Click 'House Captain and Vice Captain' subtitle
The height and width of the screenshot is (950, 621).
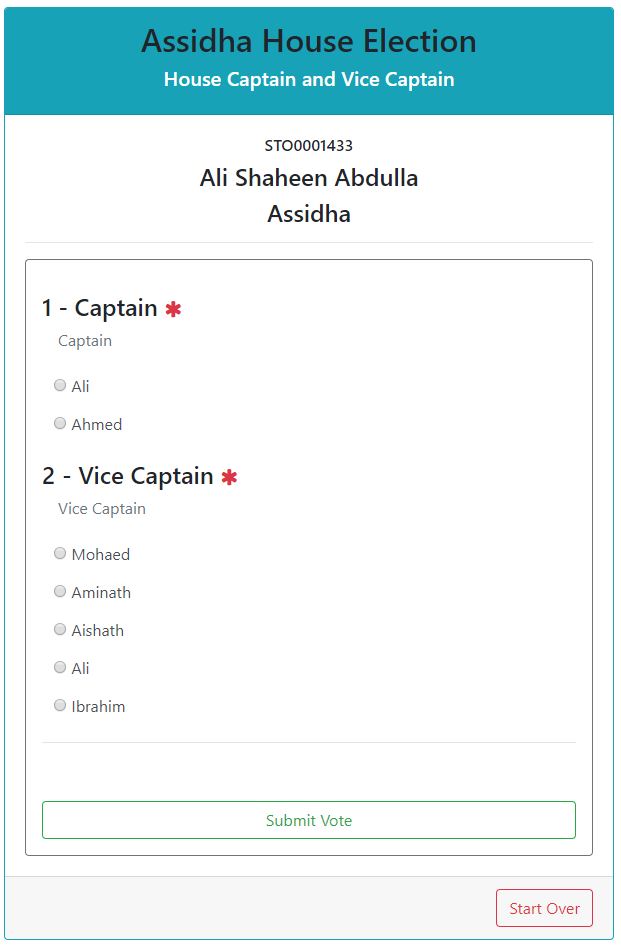coord(309,79)
